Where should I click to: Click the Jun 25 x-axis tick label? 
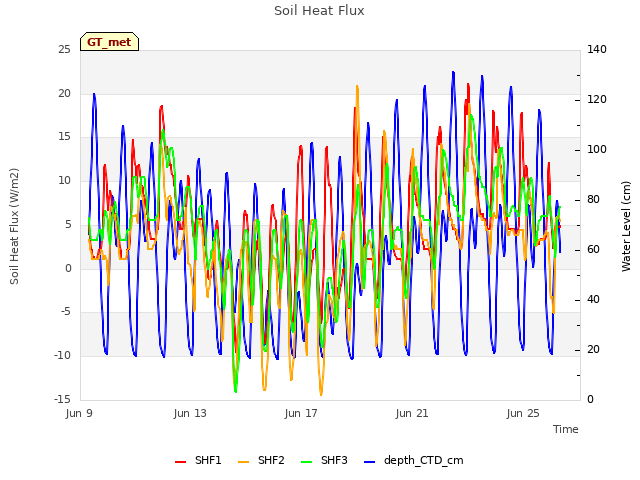[523, 413]
